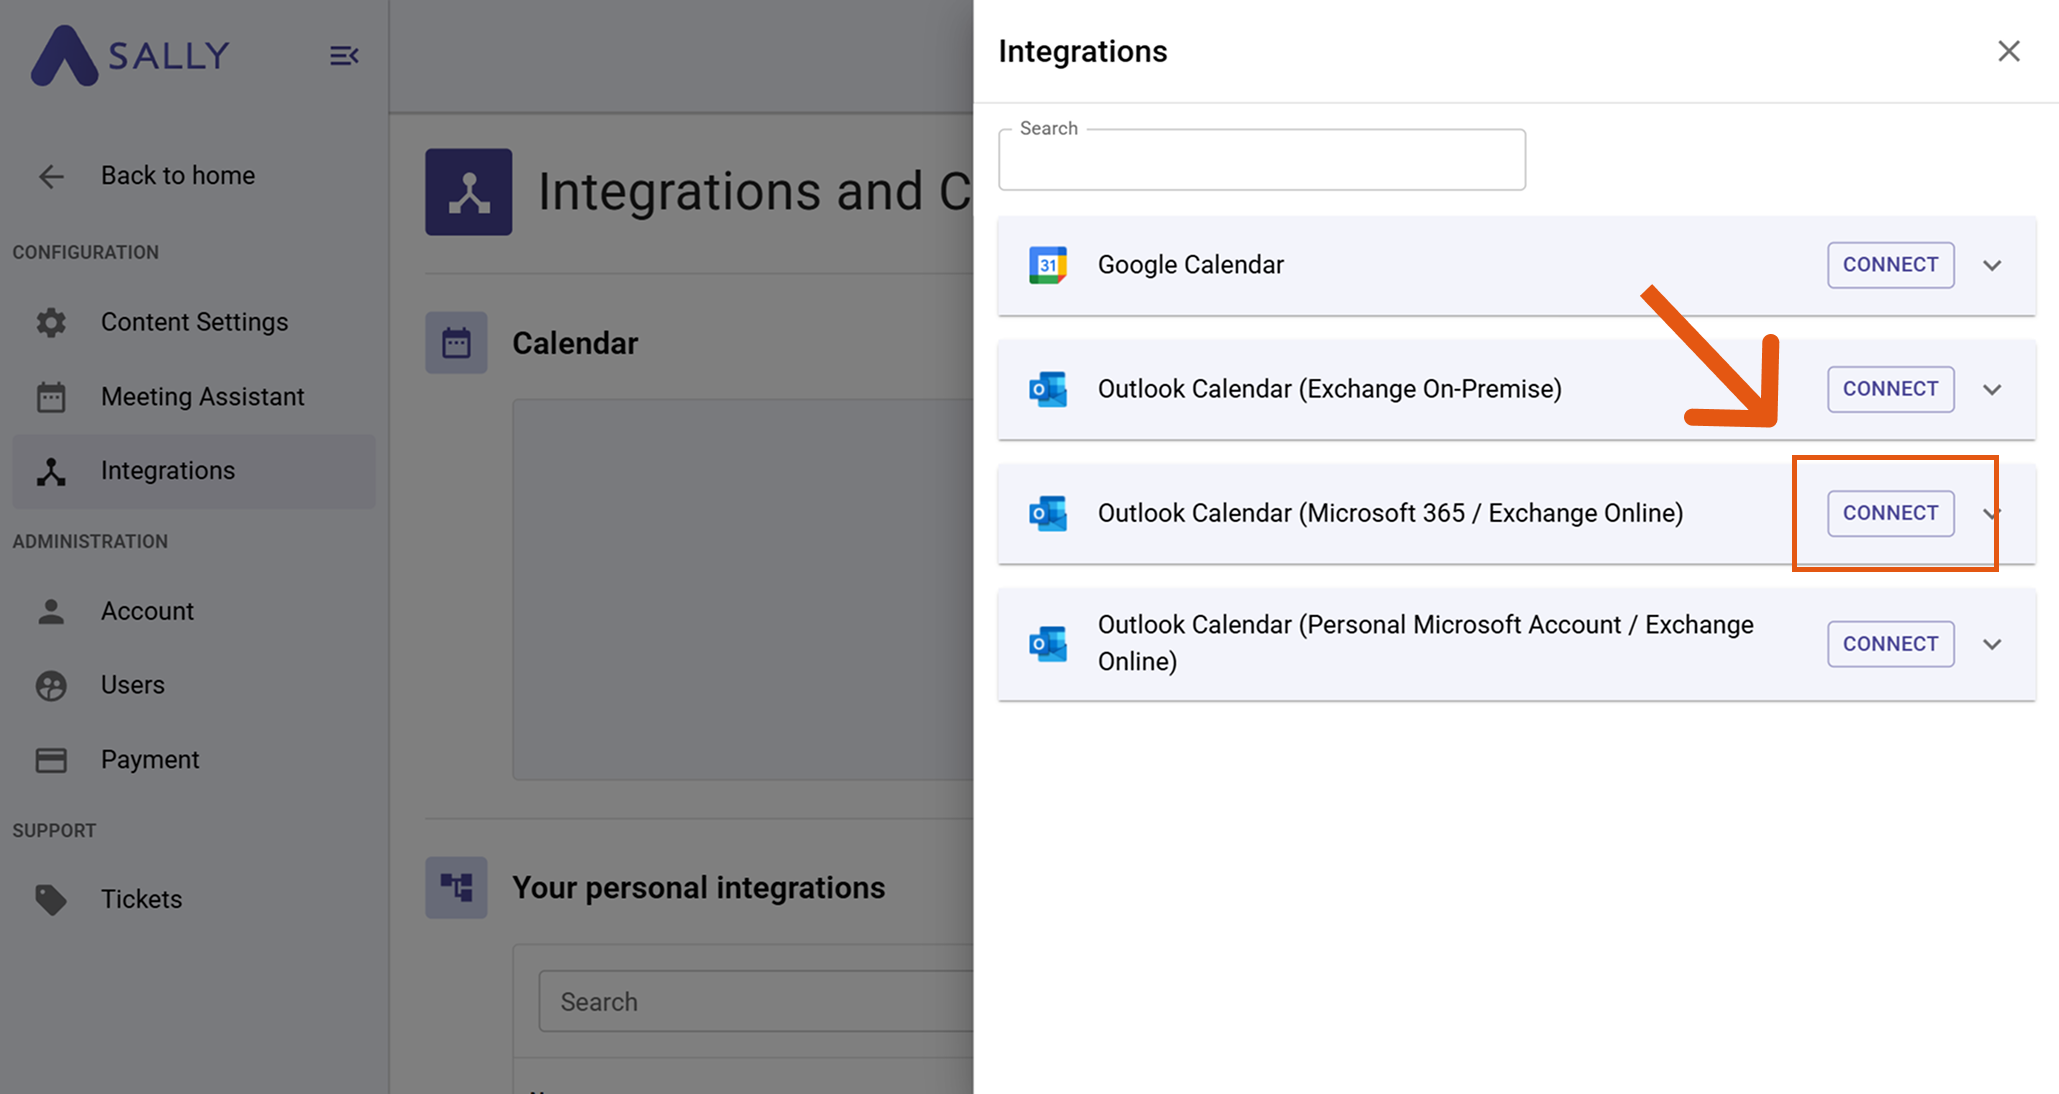Click the Meeting Assistant calendar icon
The image size is (2059, 1094).
51,397
